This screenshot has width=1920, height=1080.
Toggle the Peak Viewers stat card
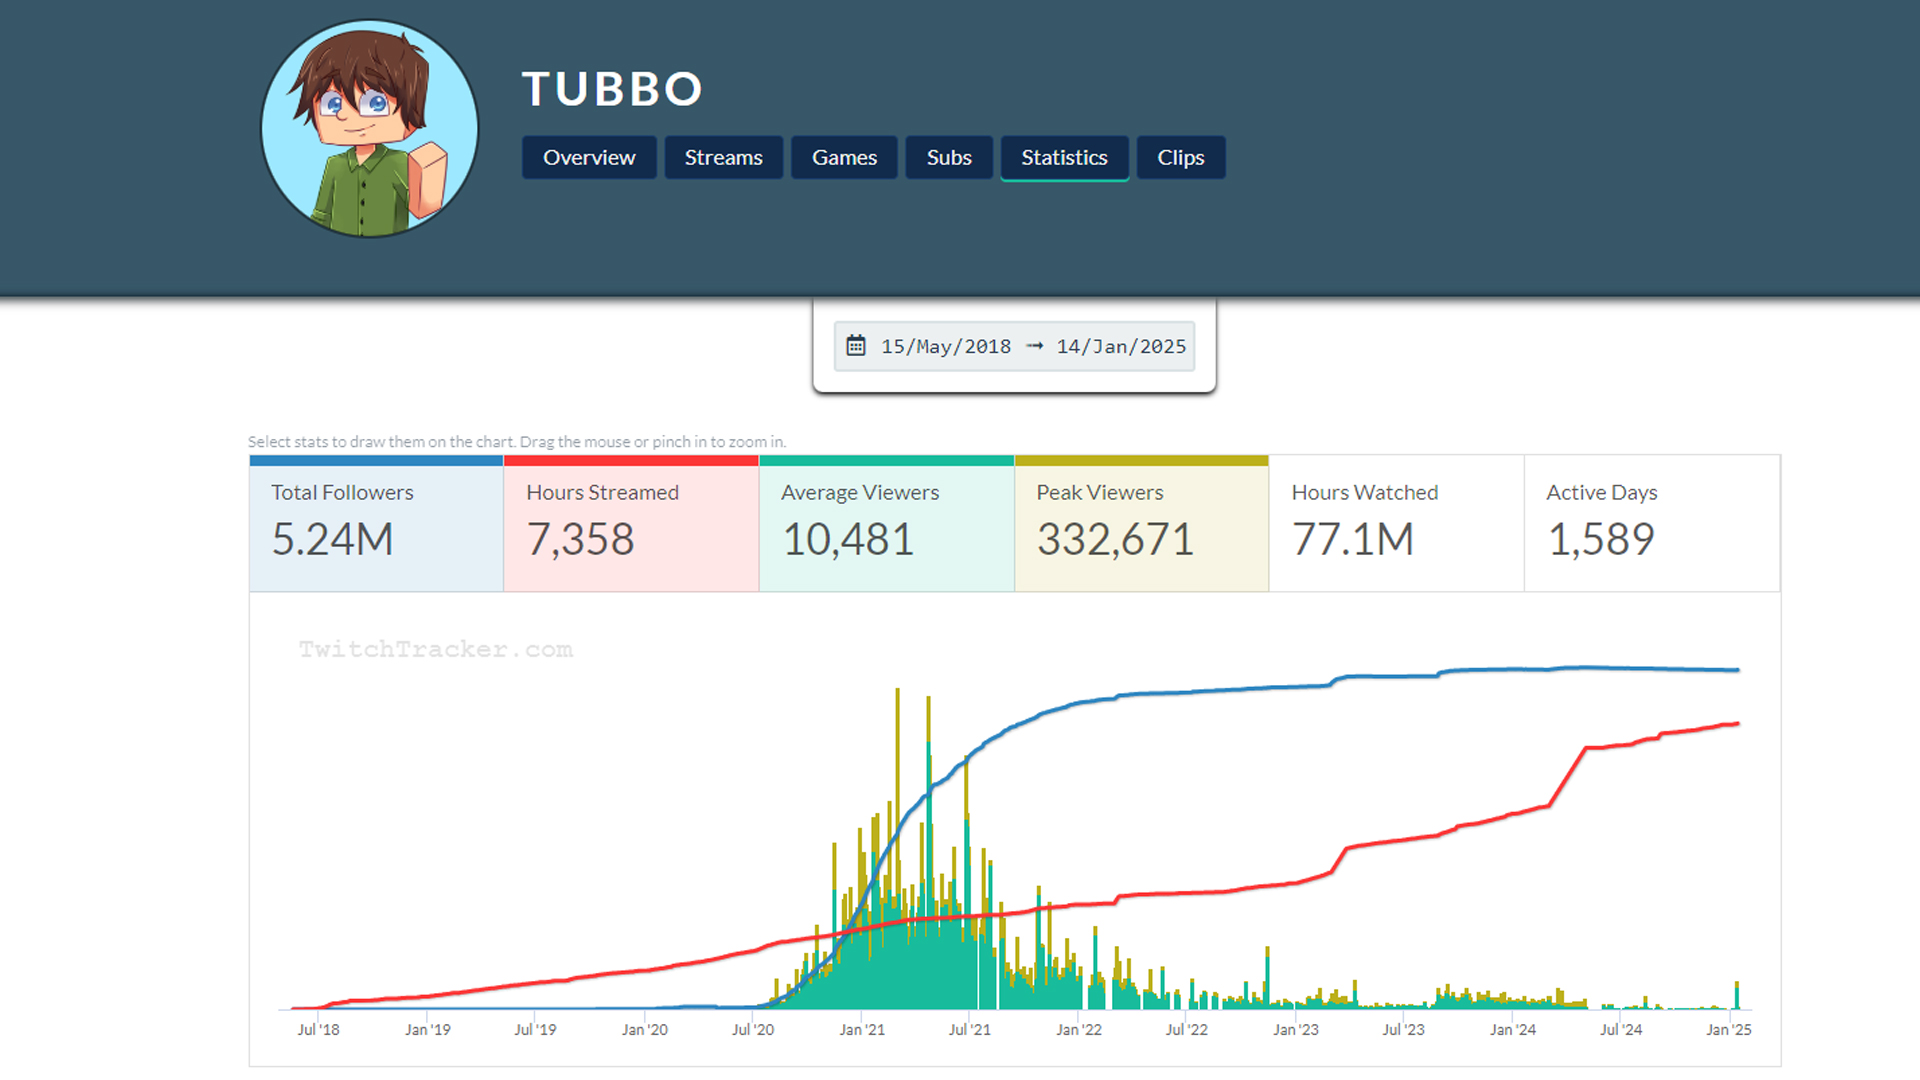(1142, 524)
